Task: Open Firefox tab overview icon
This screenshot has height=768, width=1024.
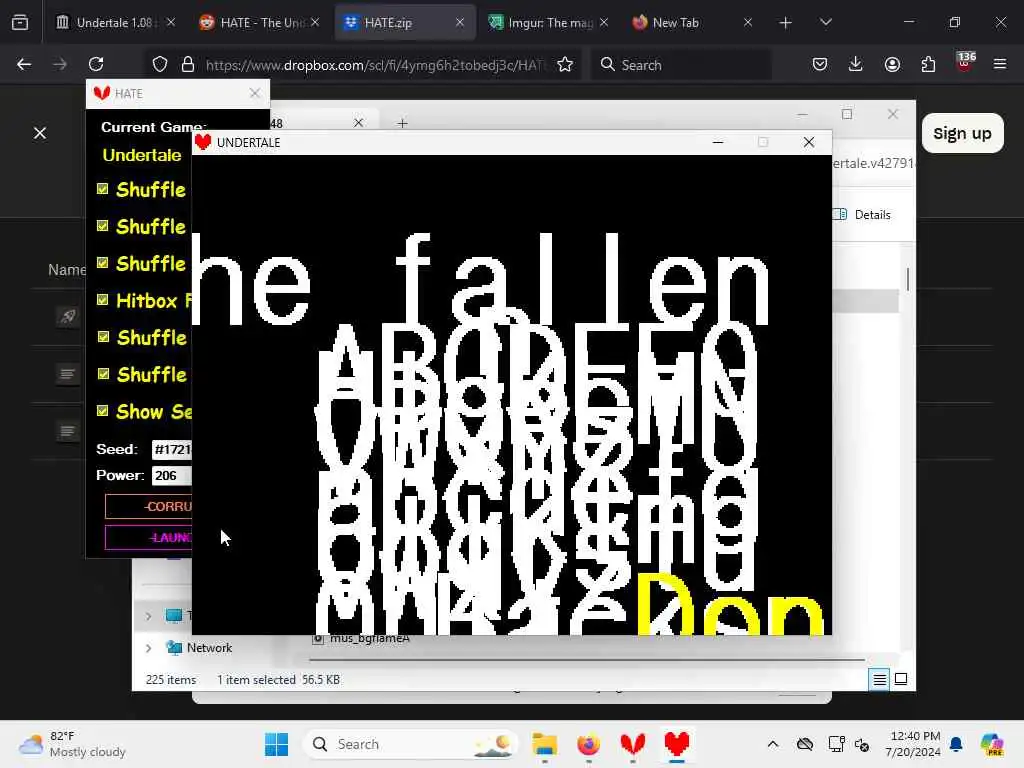Action: tap(20, 22)
